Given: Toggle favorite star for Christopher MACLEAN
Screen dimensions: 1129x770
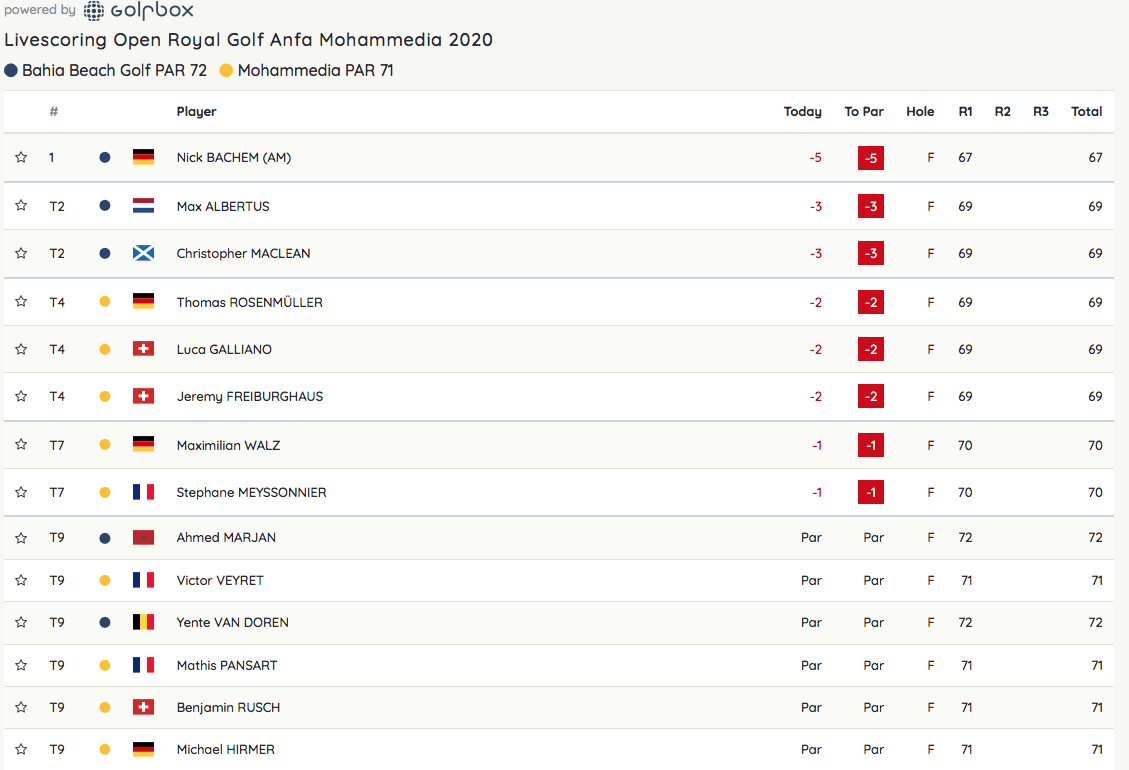Looking at the screenshot, I should 21,253.
